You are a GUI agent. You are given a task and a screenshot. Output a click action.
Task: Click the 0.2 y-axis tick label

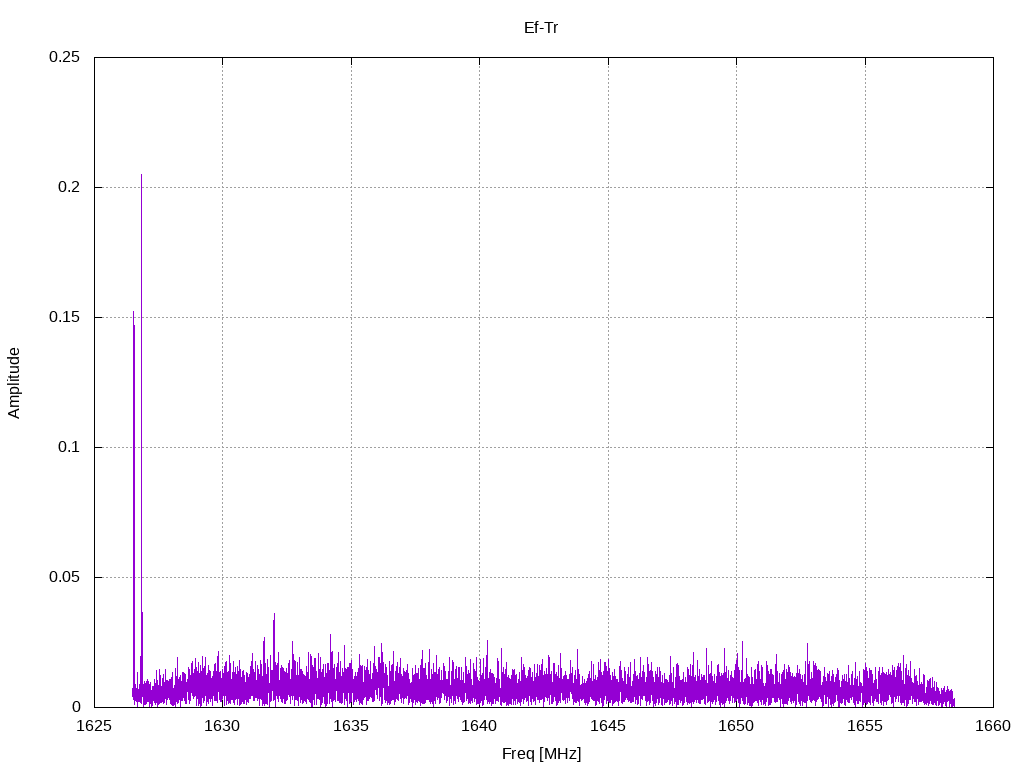(69, 187)
